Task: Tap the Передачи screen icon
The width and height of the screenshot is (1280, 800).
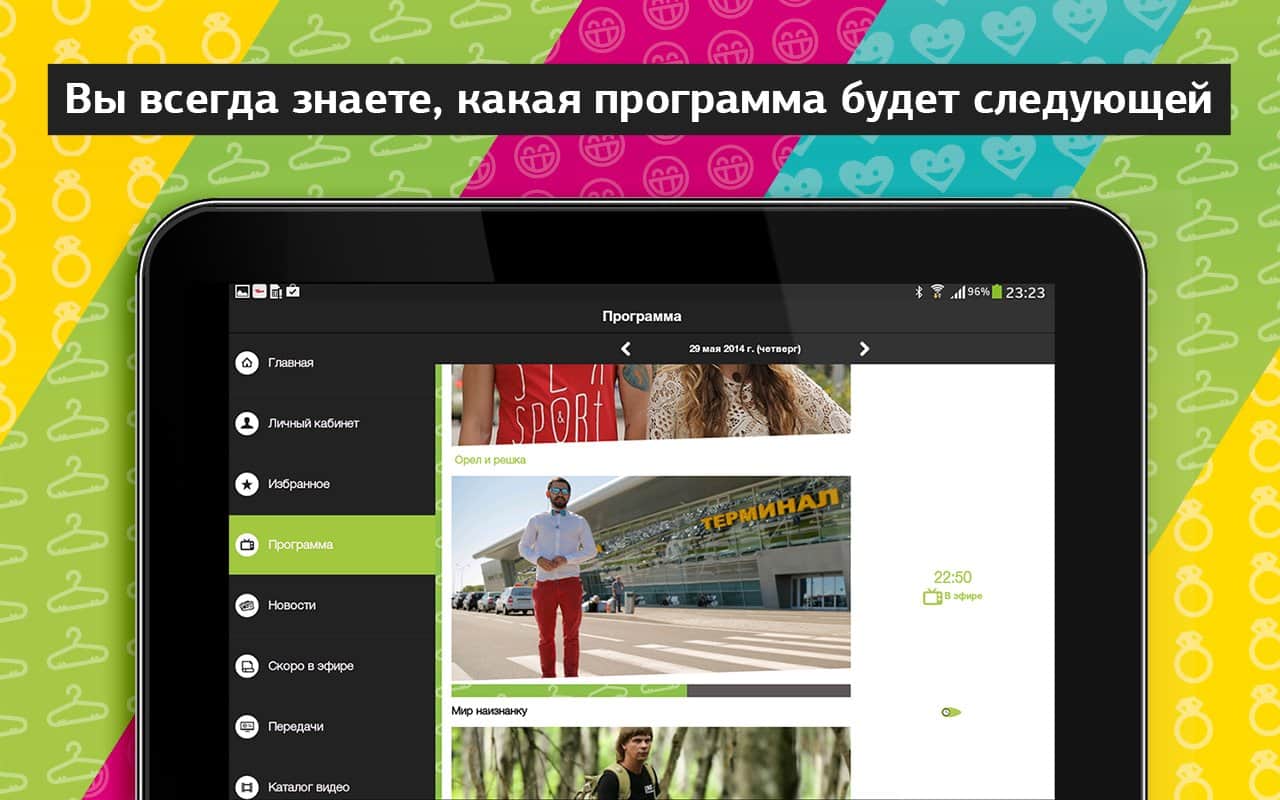Action: (x=246, y=727)
